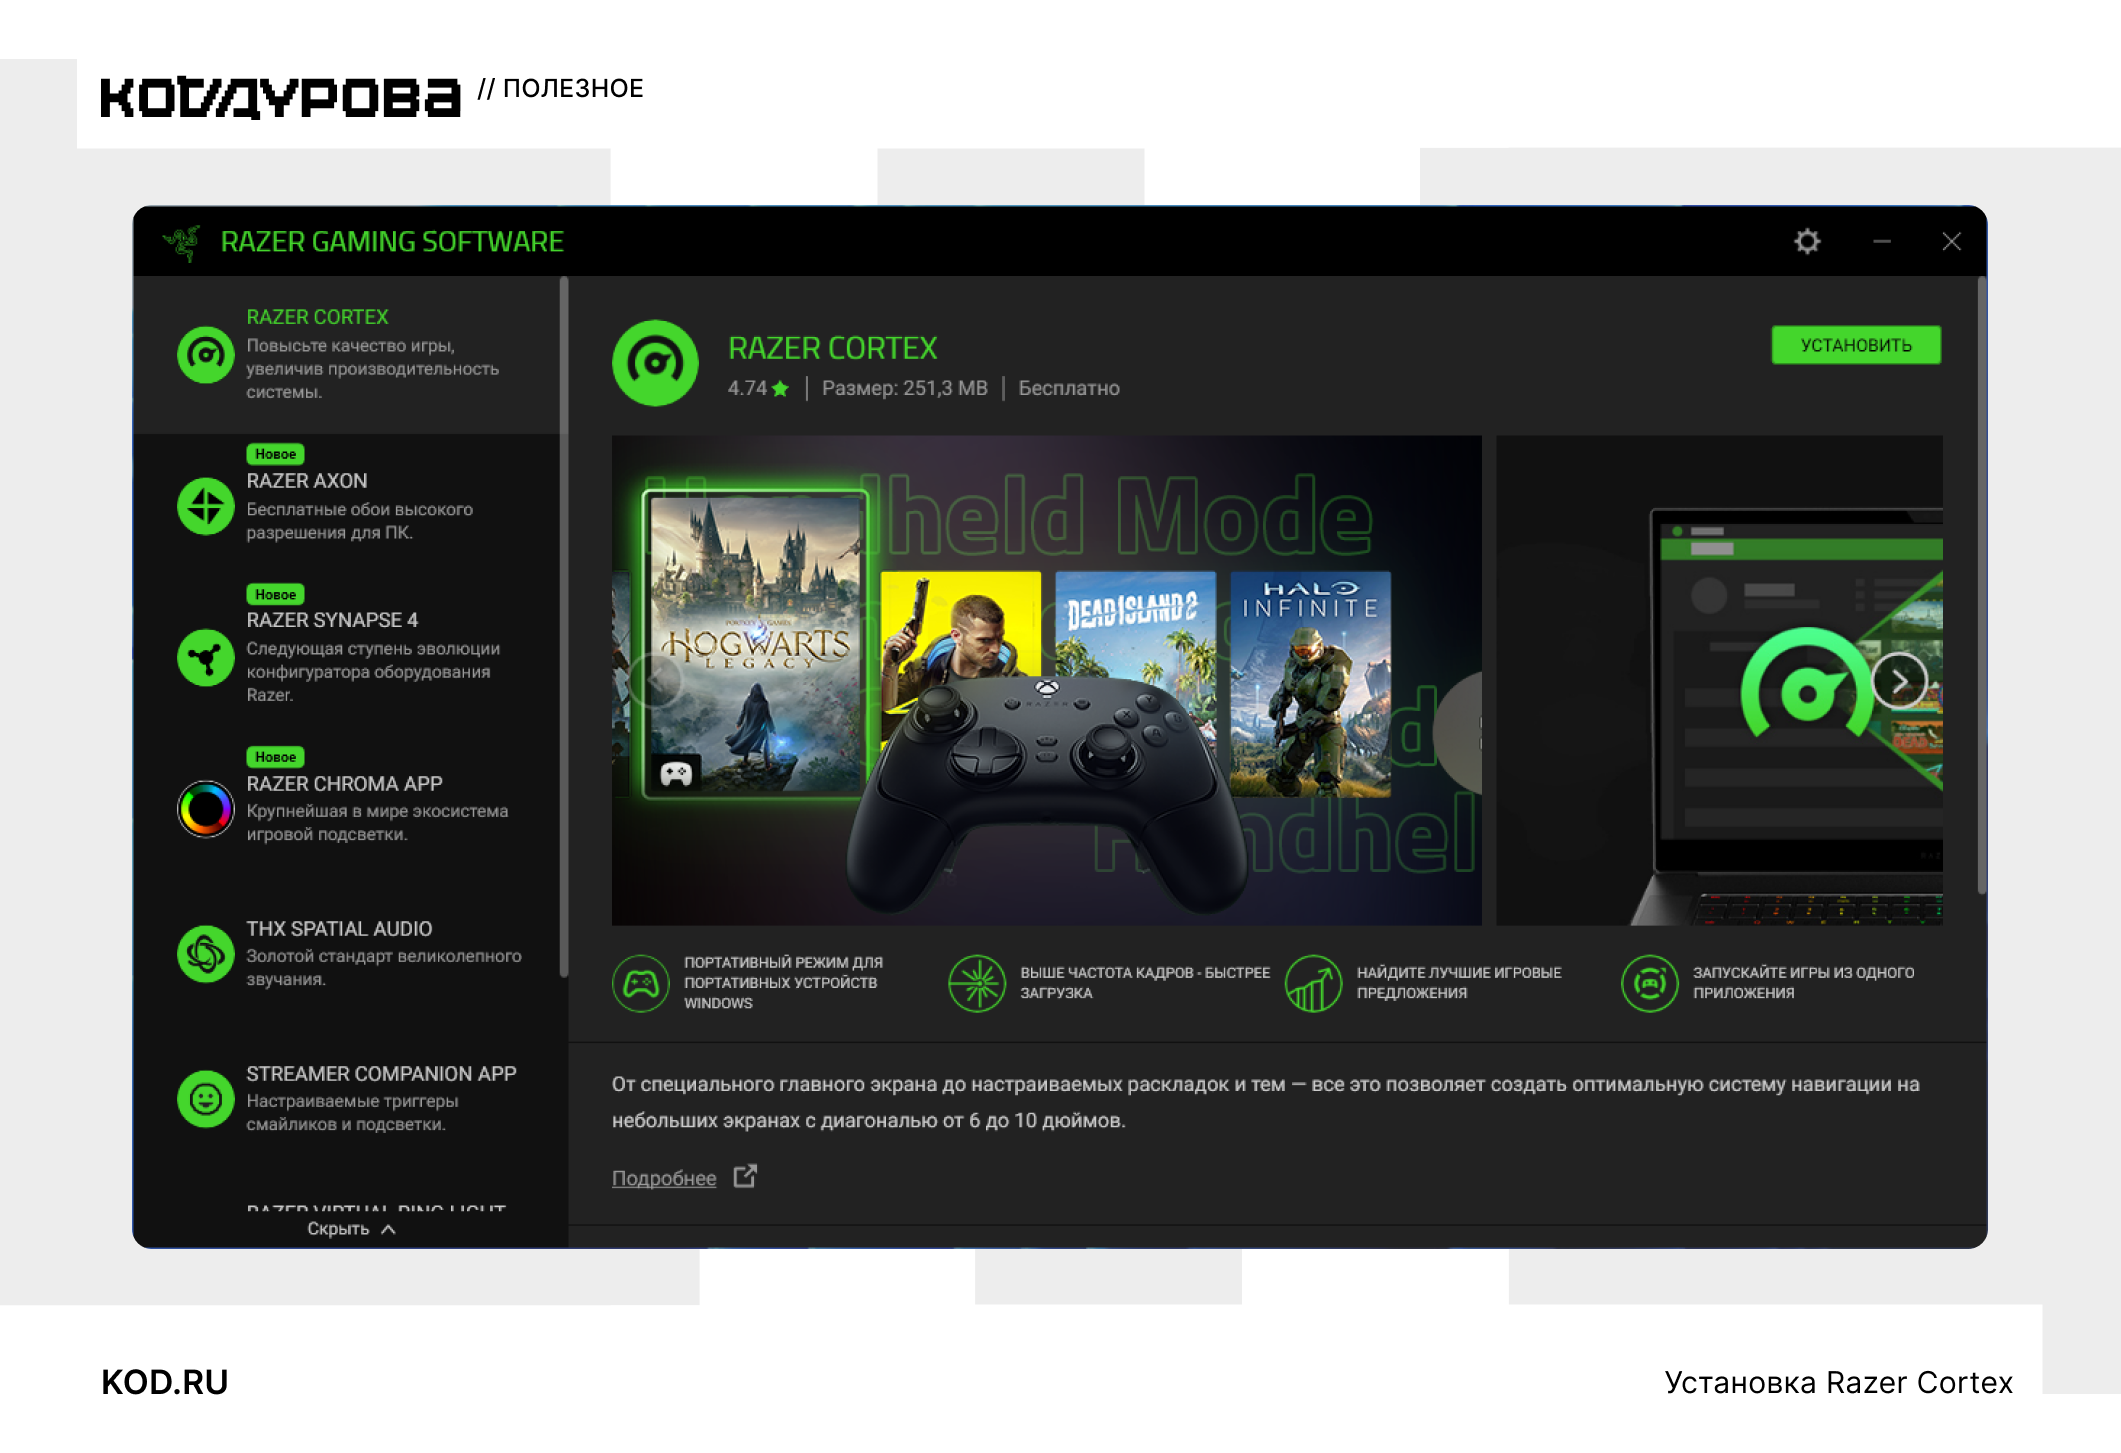Select RAZER CORTEX title in sidebar

[318, 316]
